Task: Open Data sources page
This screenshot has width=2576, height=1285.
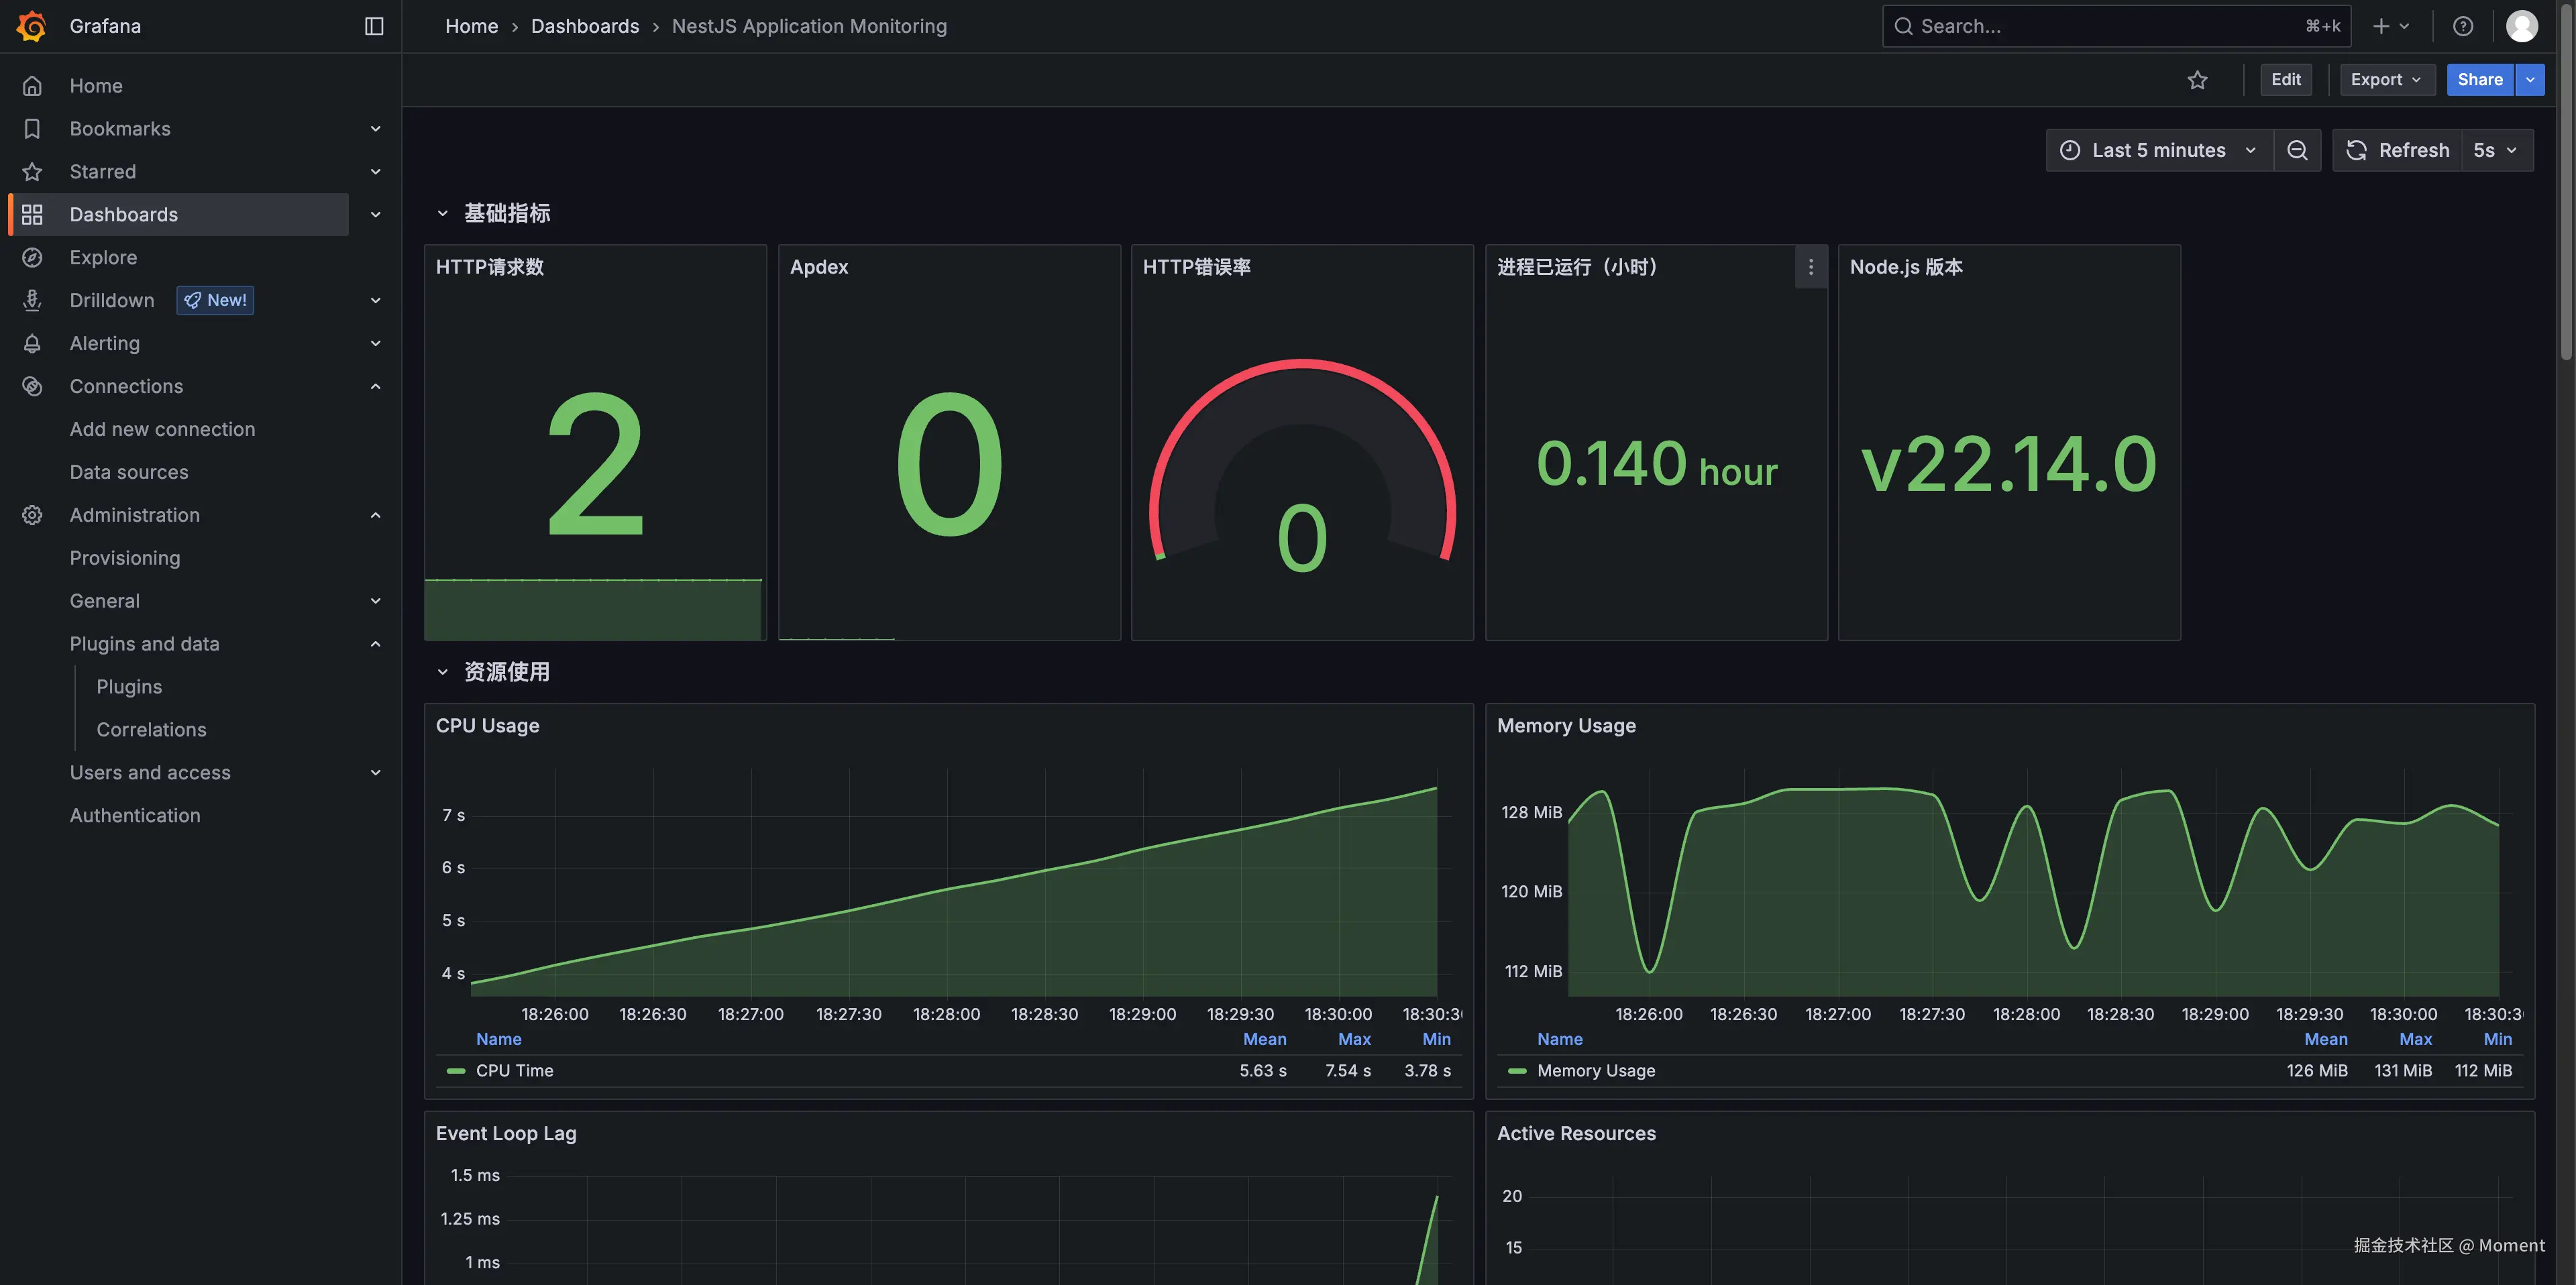Action: [x=129, y=472]
